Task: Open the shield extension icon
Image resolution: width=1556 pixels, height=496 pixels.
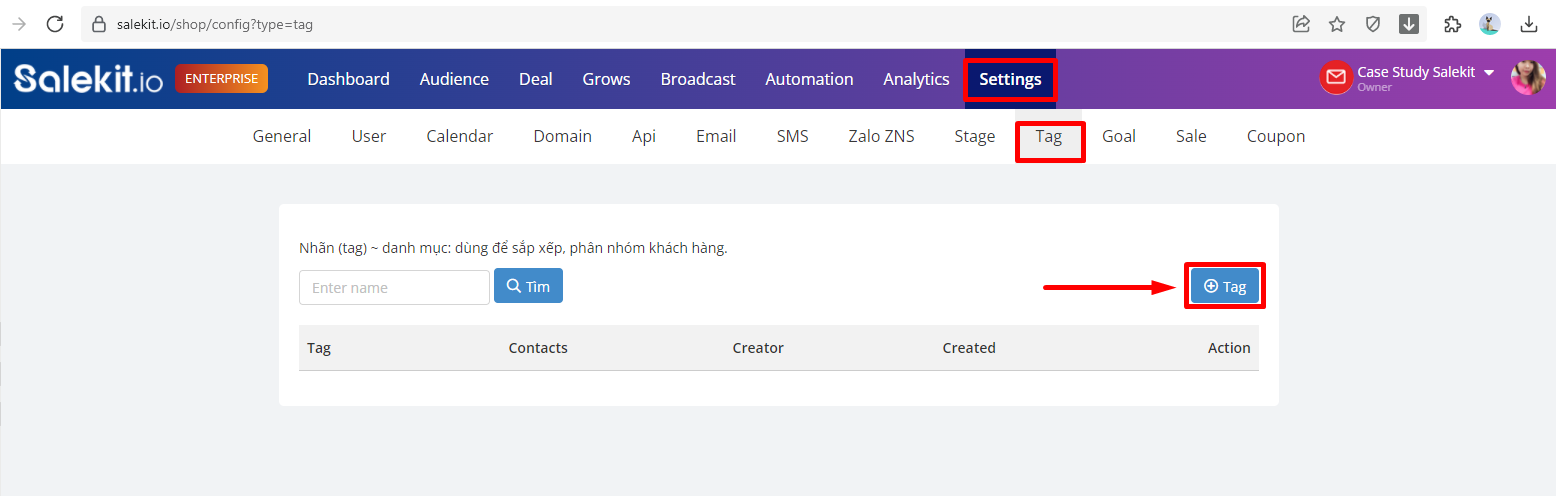Action: [1373, 24]
